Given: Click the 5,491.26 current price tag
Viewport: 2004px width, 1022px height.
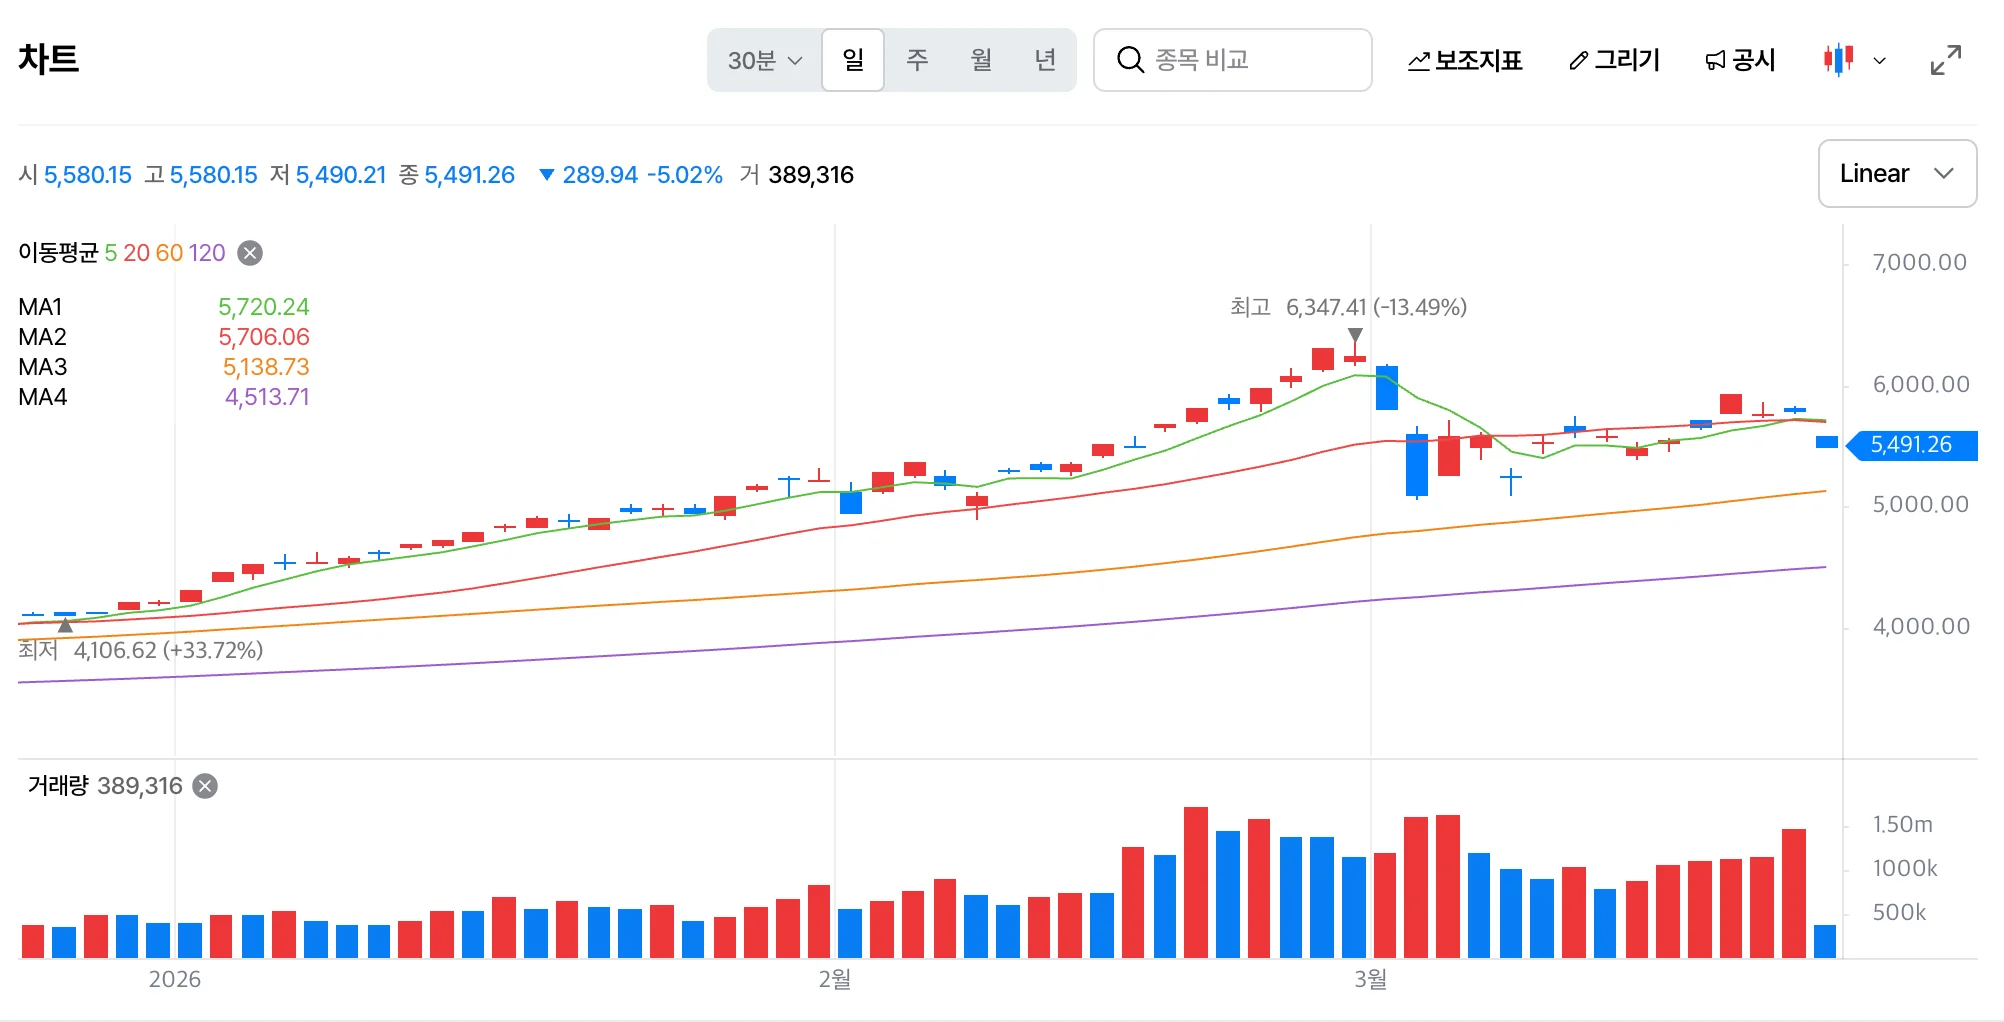Looking at the screenshot, I should point(1911,445).
